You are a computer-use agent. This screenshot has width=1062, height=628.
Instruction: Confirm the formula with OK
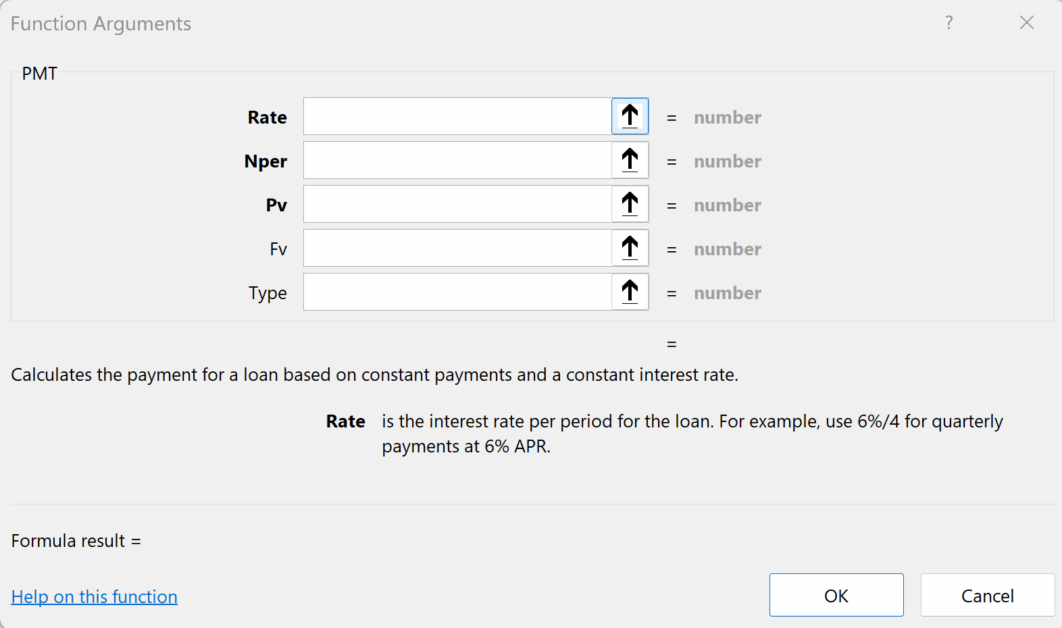pyautogui.click(x=836, y=595)
